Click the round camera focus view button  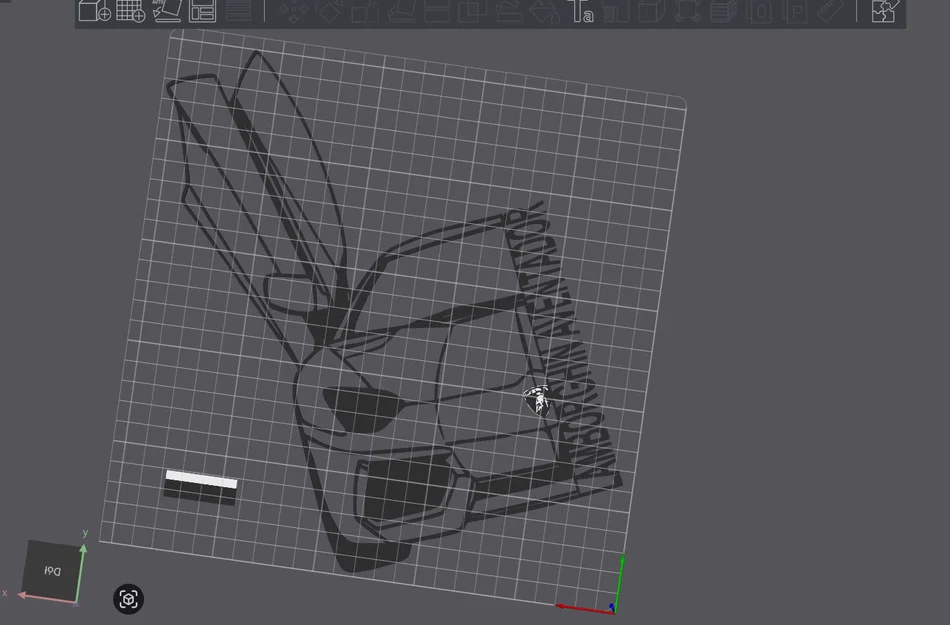click(128, 599)
